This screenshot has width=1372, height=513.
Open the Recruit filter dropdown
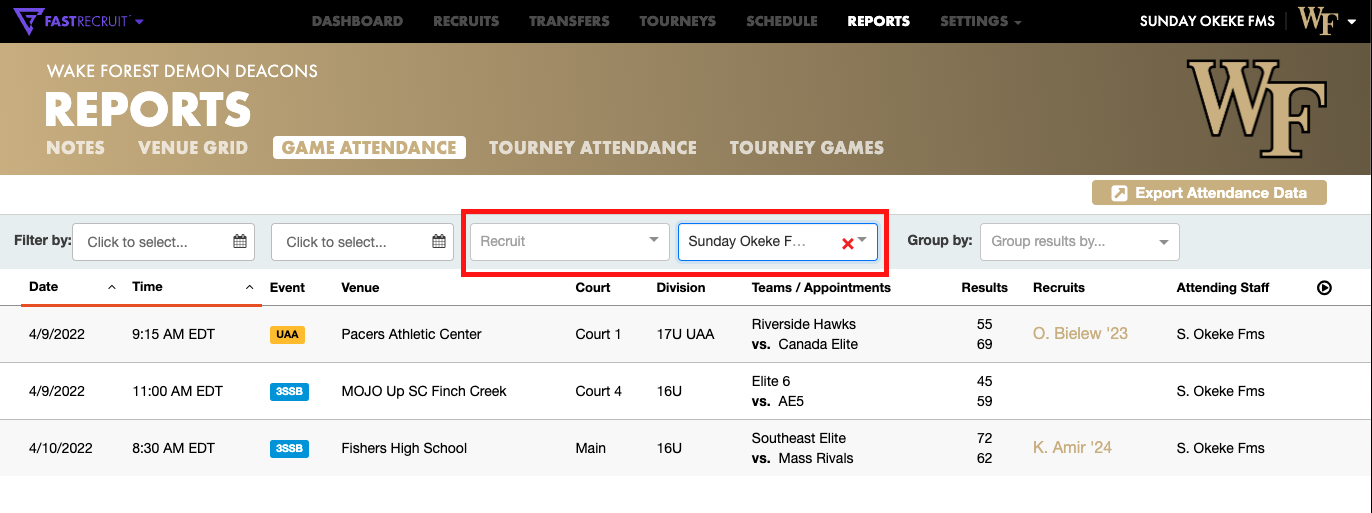[569, 241]
